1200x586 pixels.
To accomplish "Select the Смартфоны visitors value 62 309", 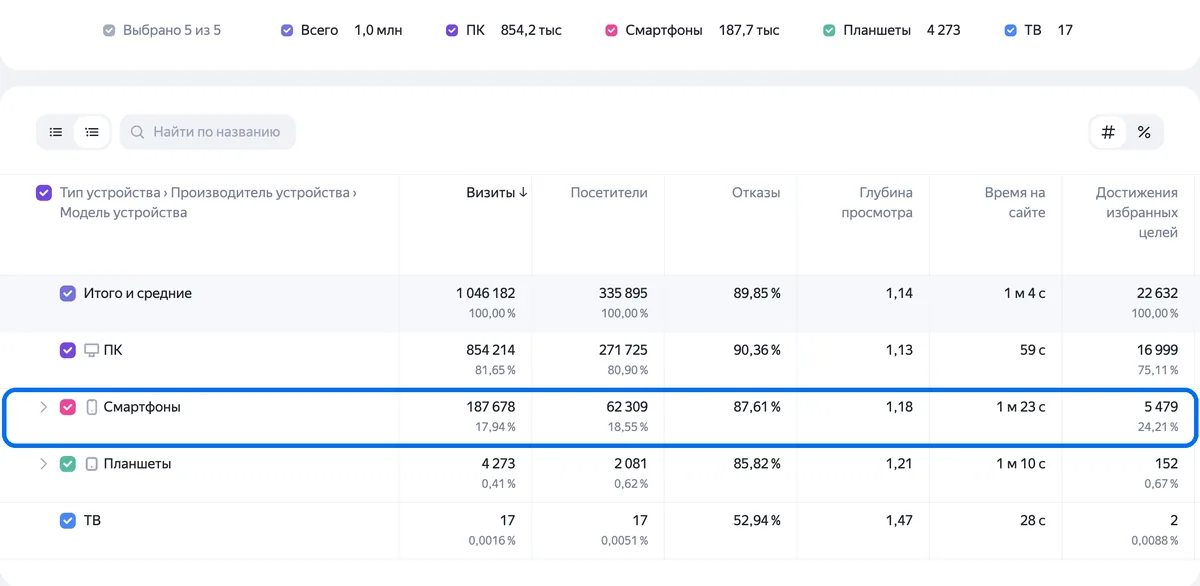I will coord(625,407).
